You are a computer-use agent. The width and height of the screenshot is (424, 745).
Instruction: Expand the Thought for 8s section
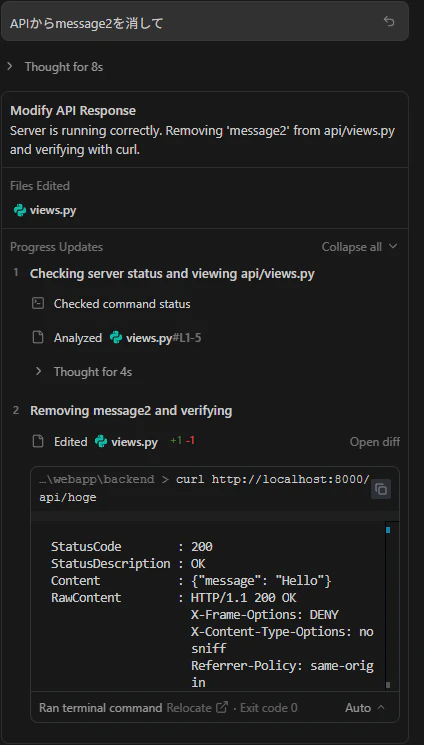55,67
